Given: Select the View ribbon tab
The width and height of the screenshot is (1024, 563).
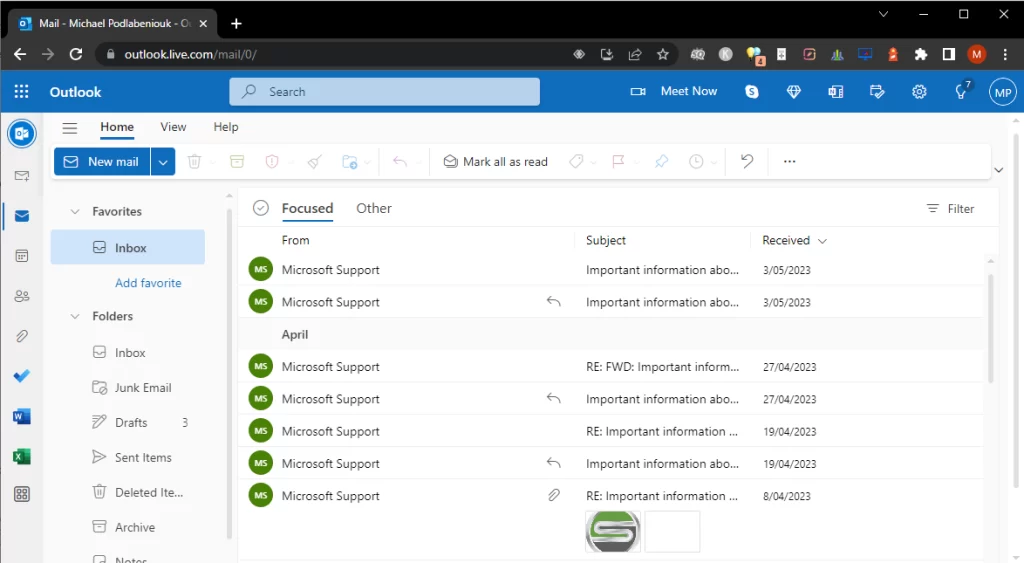Looking at the screenshot, I should coord(173,127).
